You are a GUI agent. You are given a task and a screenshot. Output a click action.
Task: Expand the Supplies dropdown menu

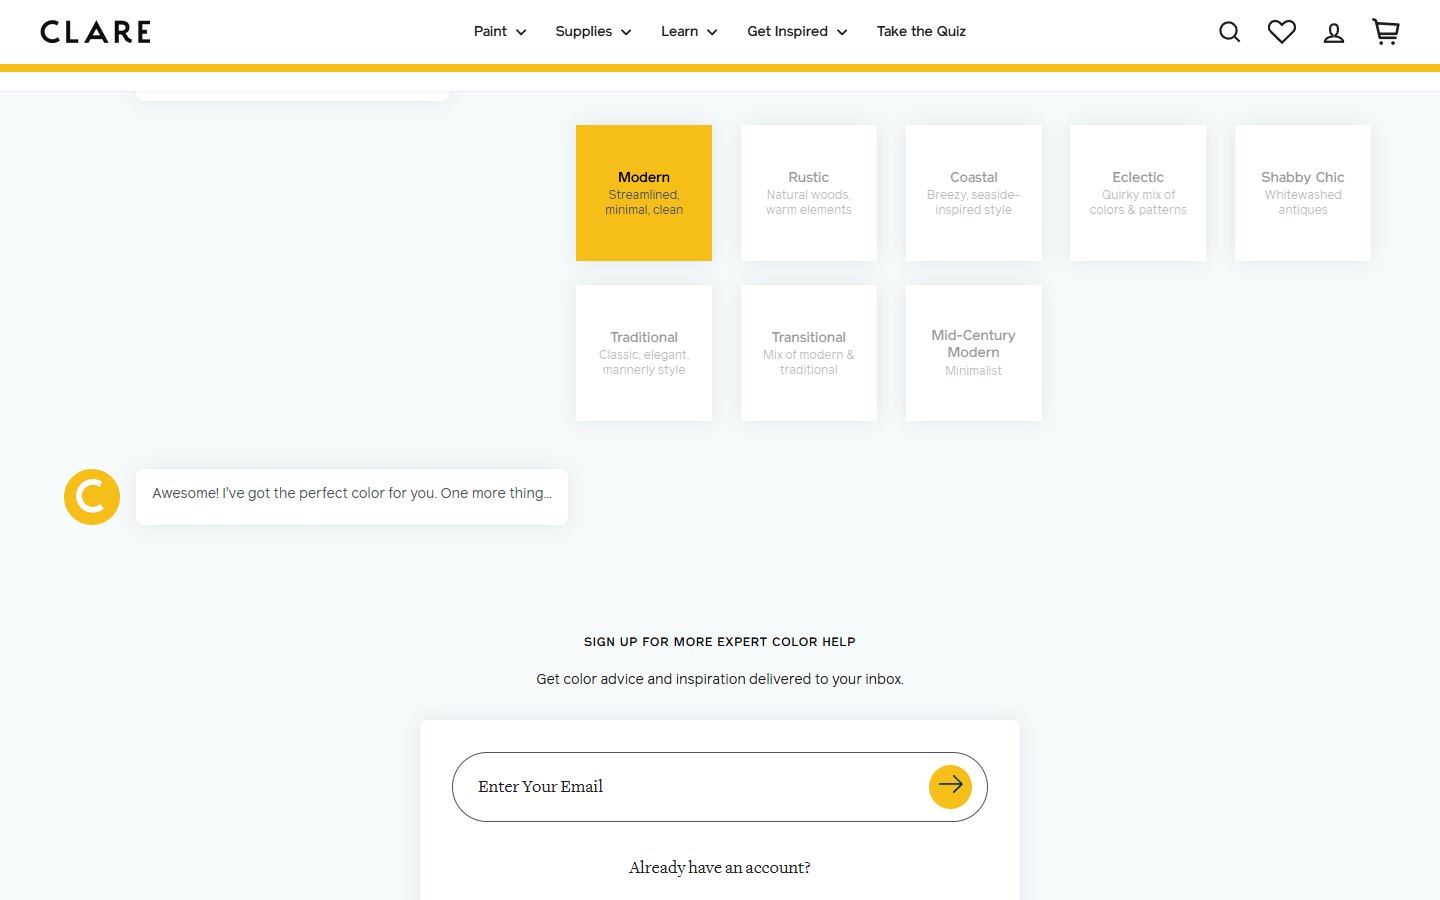[x=593, y=32]
